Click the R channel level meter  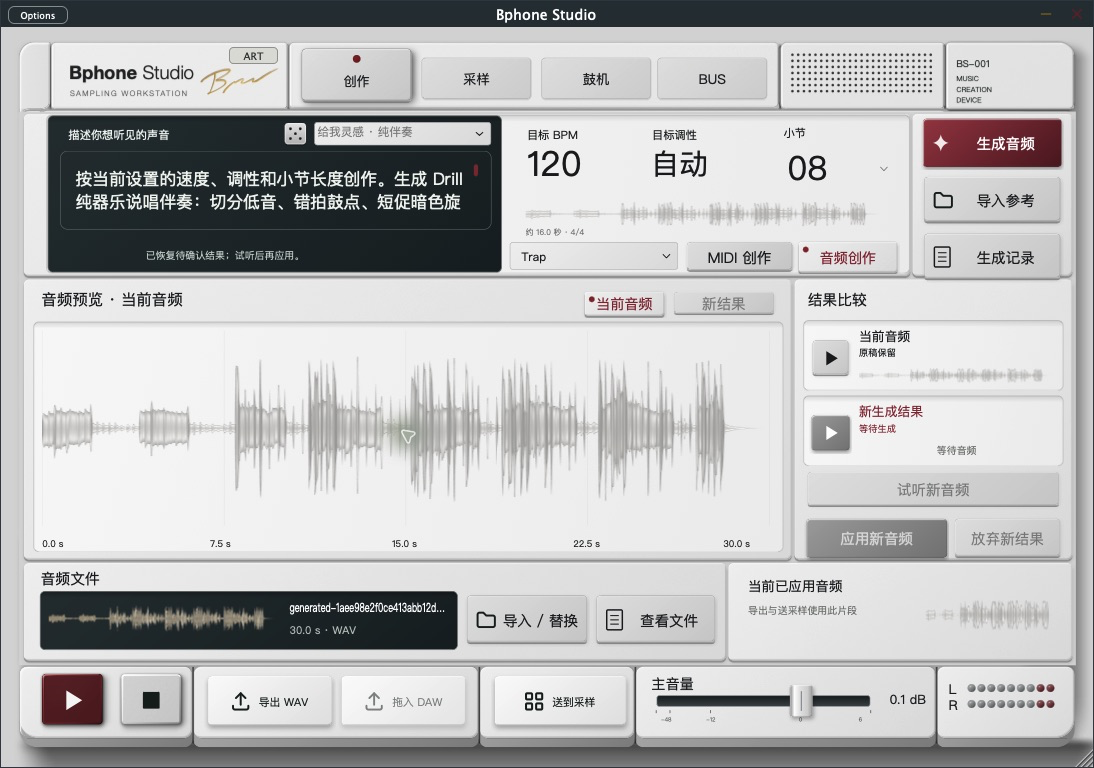1010,704
